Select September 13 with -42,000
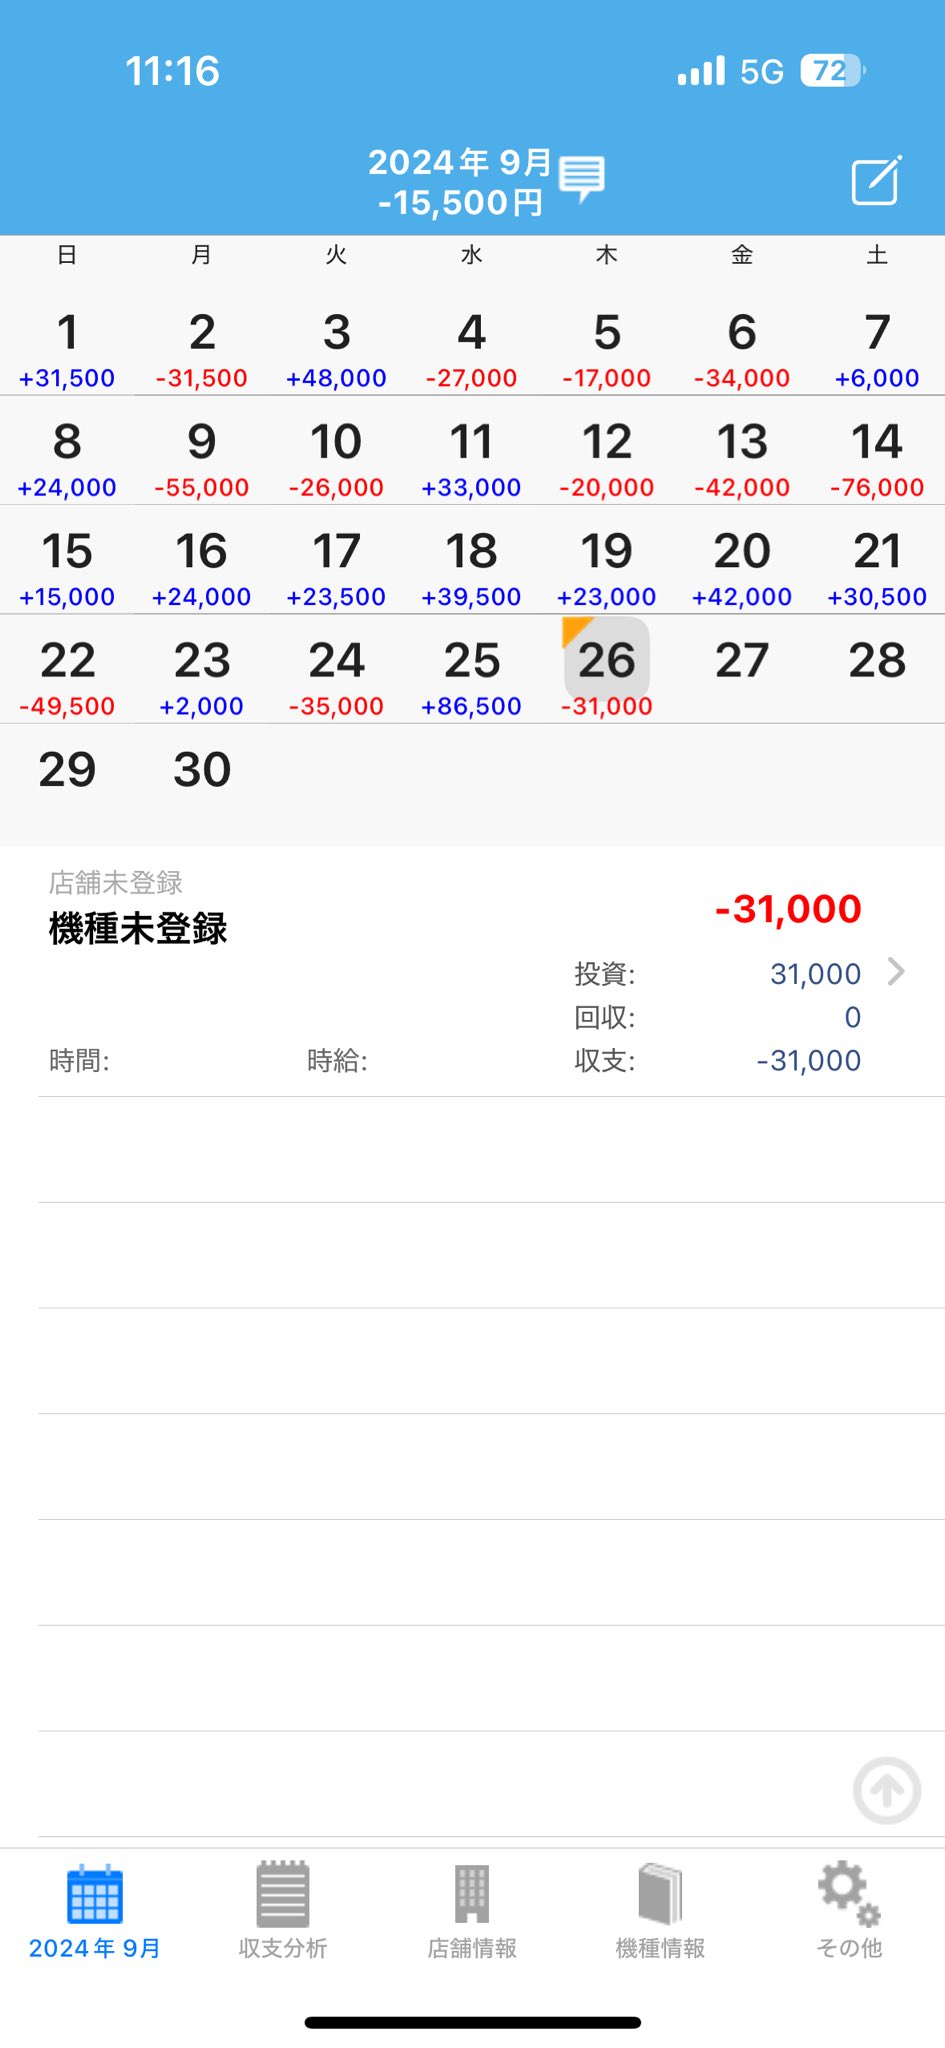 (742, 457)
